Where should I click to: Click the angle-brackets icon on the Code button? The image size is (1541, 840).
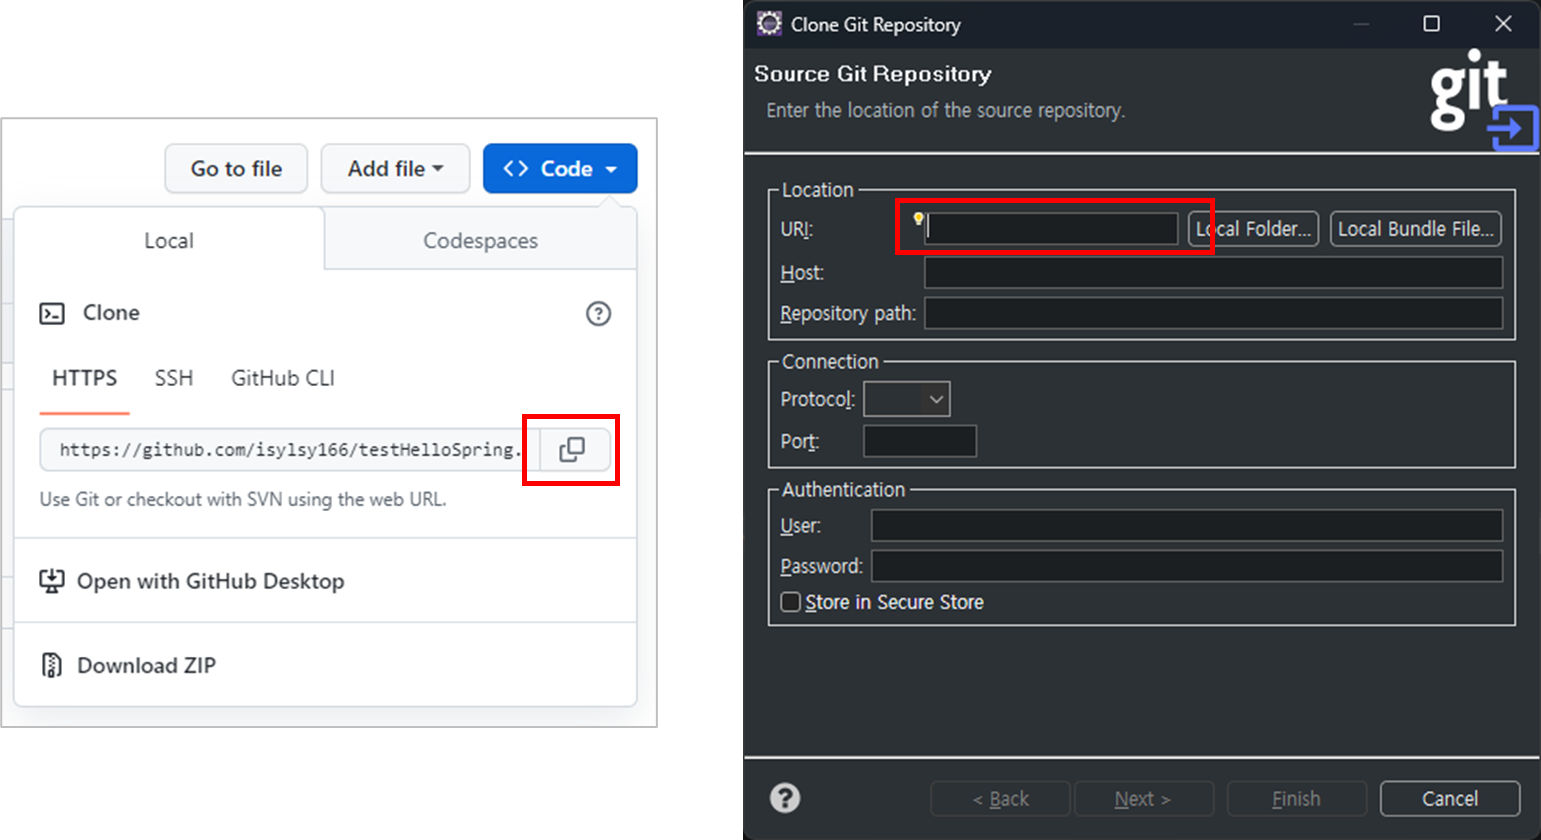coord(516,169)
